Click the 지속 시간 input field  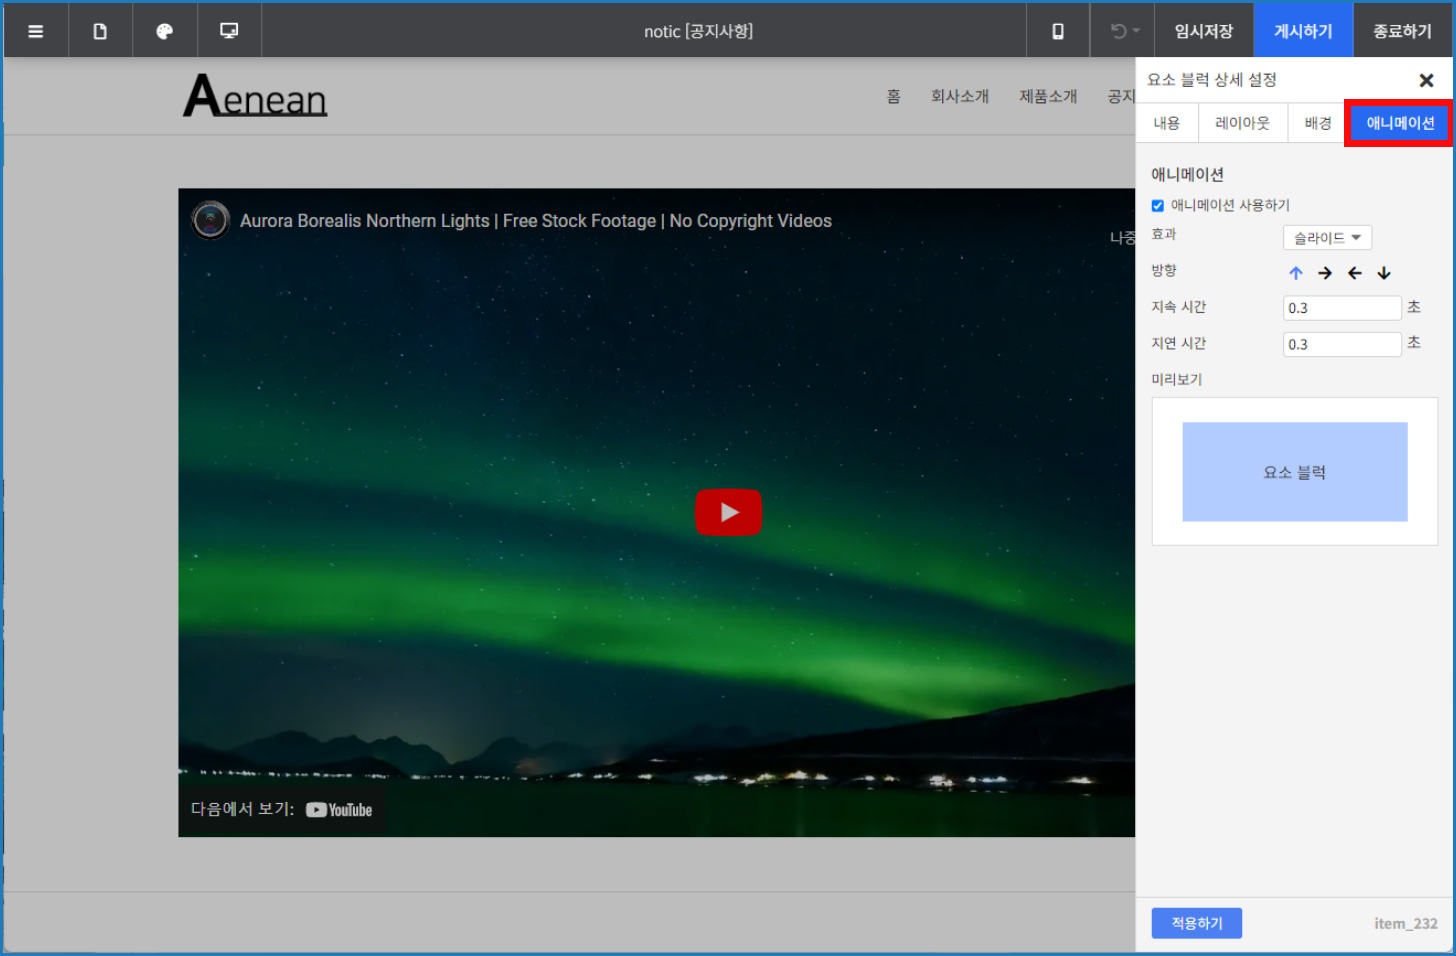[1341, 308]
